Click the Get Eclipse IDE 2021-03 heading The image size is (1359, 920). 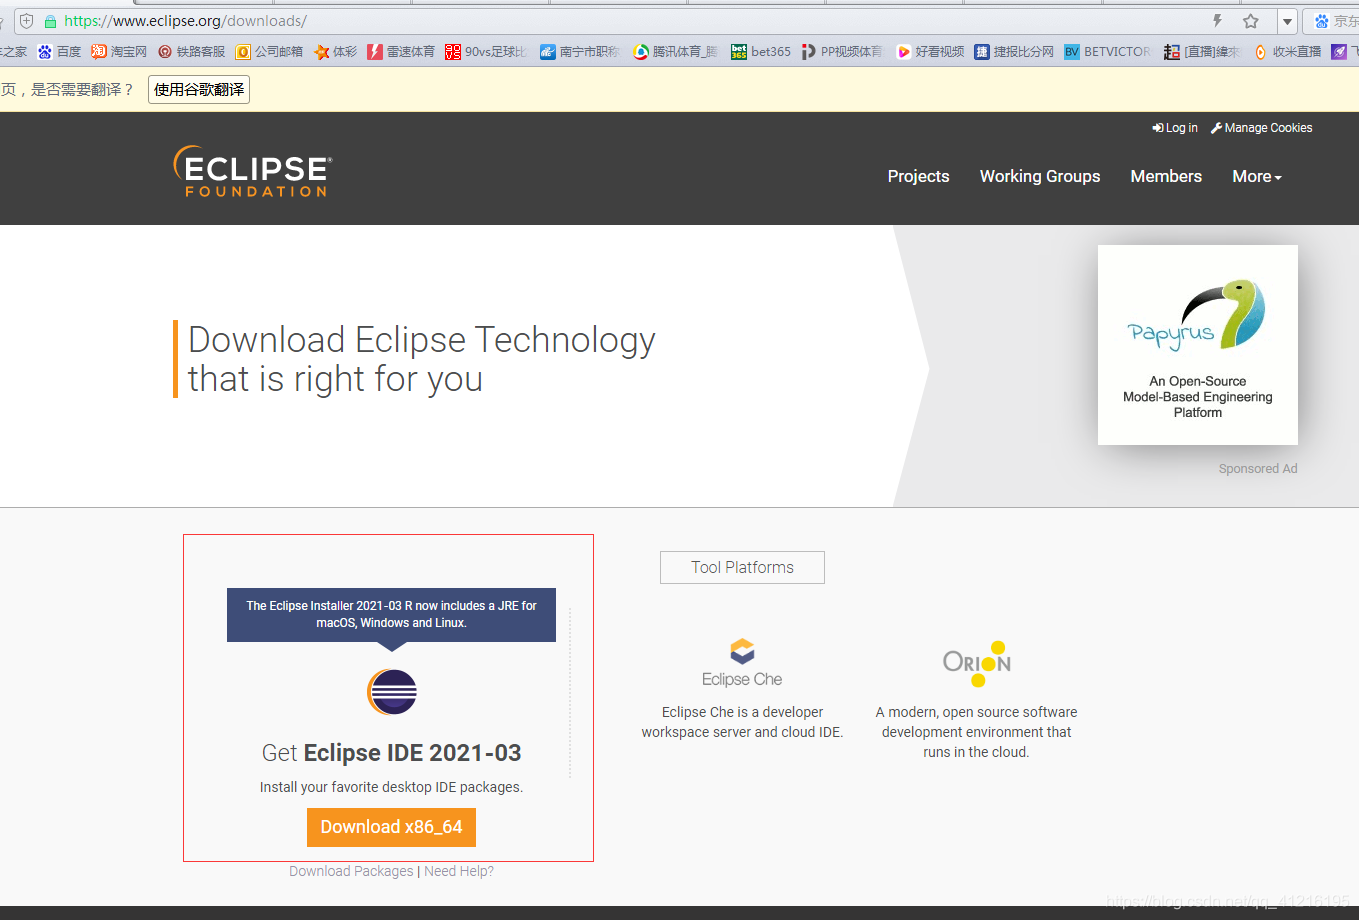coord(392,753)
